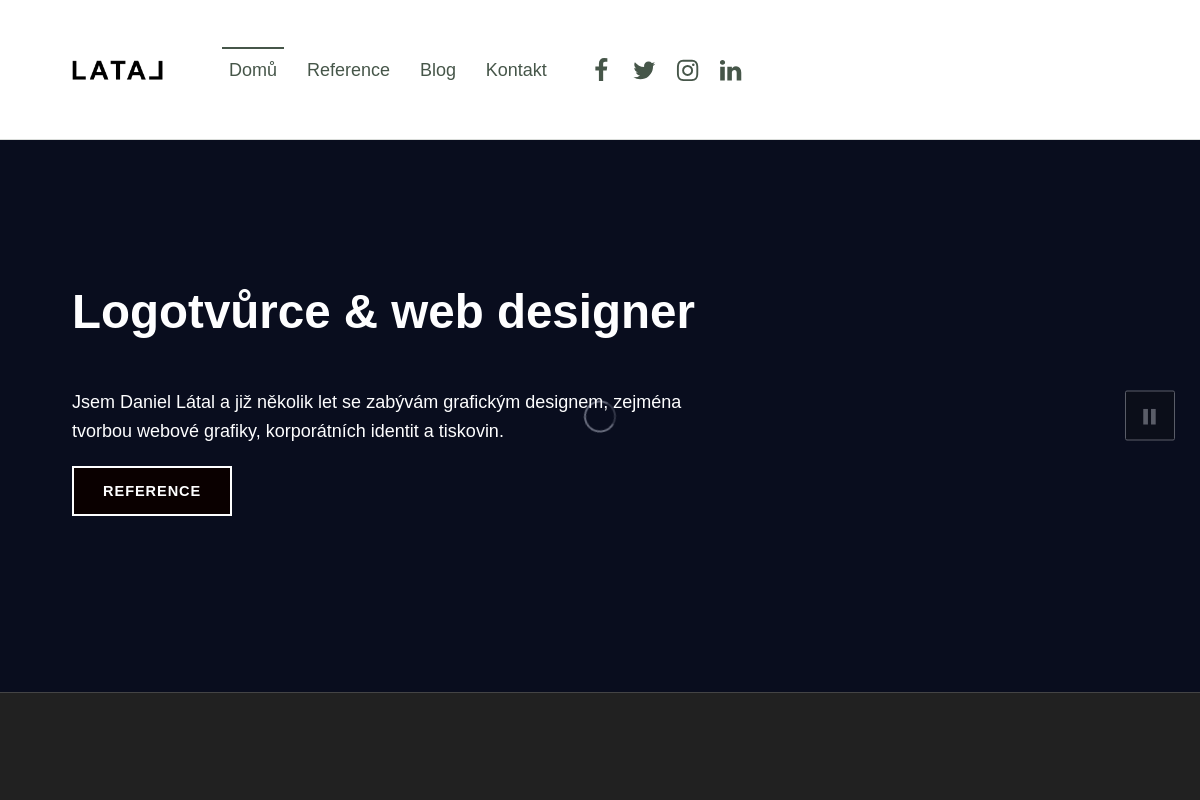Open Reference in the top navigation
This screenshot has height=800, width=1200.
[x=348, y=70]
